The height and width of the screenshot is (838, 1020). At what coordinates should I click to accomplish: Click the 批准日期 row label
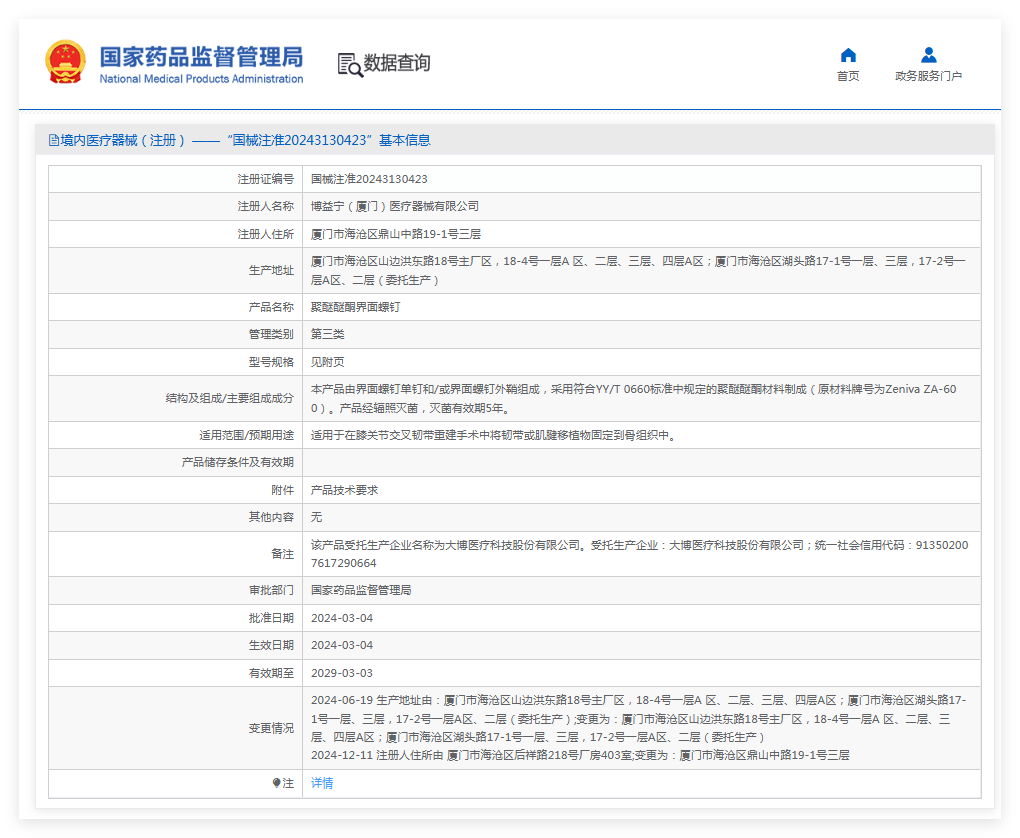(271, 618)
